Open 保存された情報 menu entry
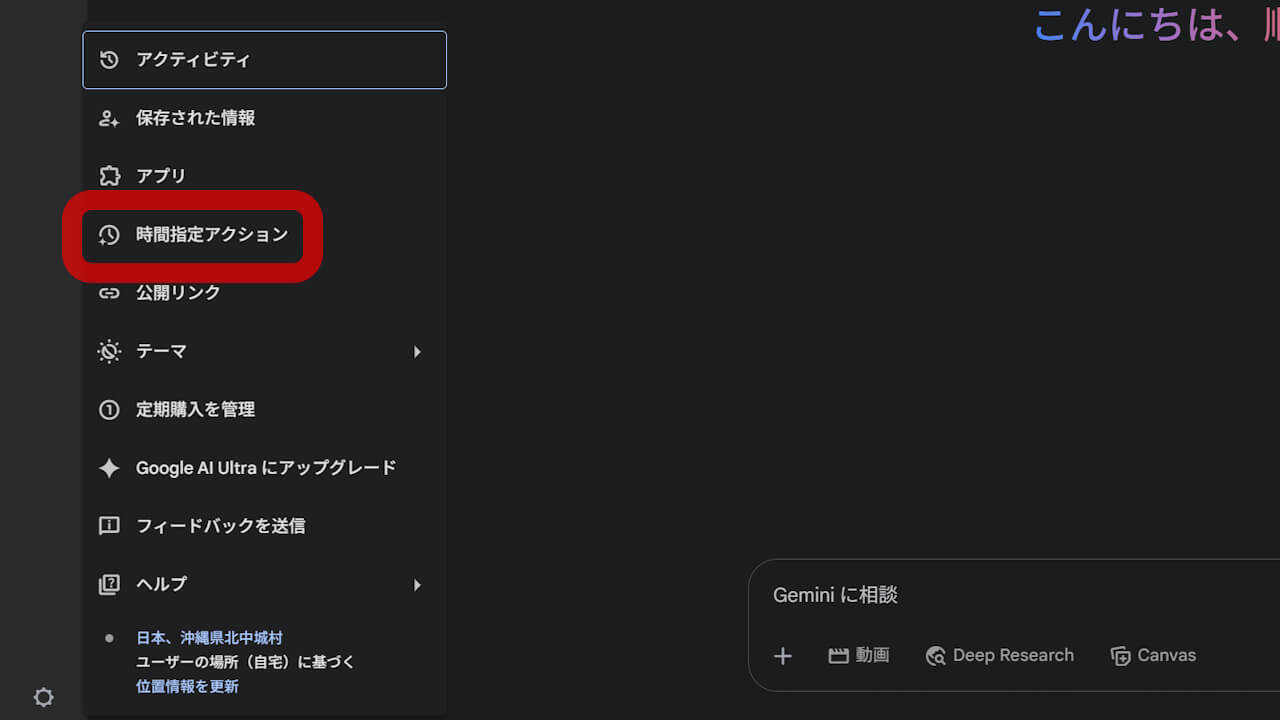This screenshot has height=720, width=1280. [264, 118]
